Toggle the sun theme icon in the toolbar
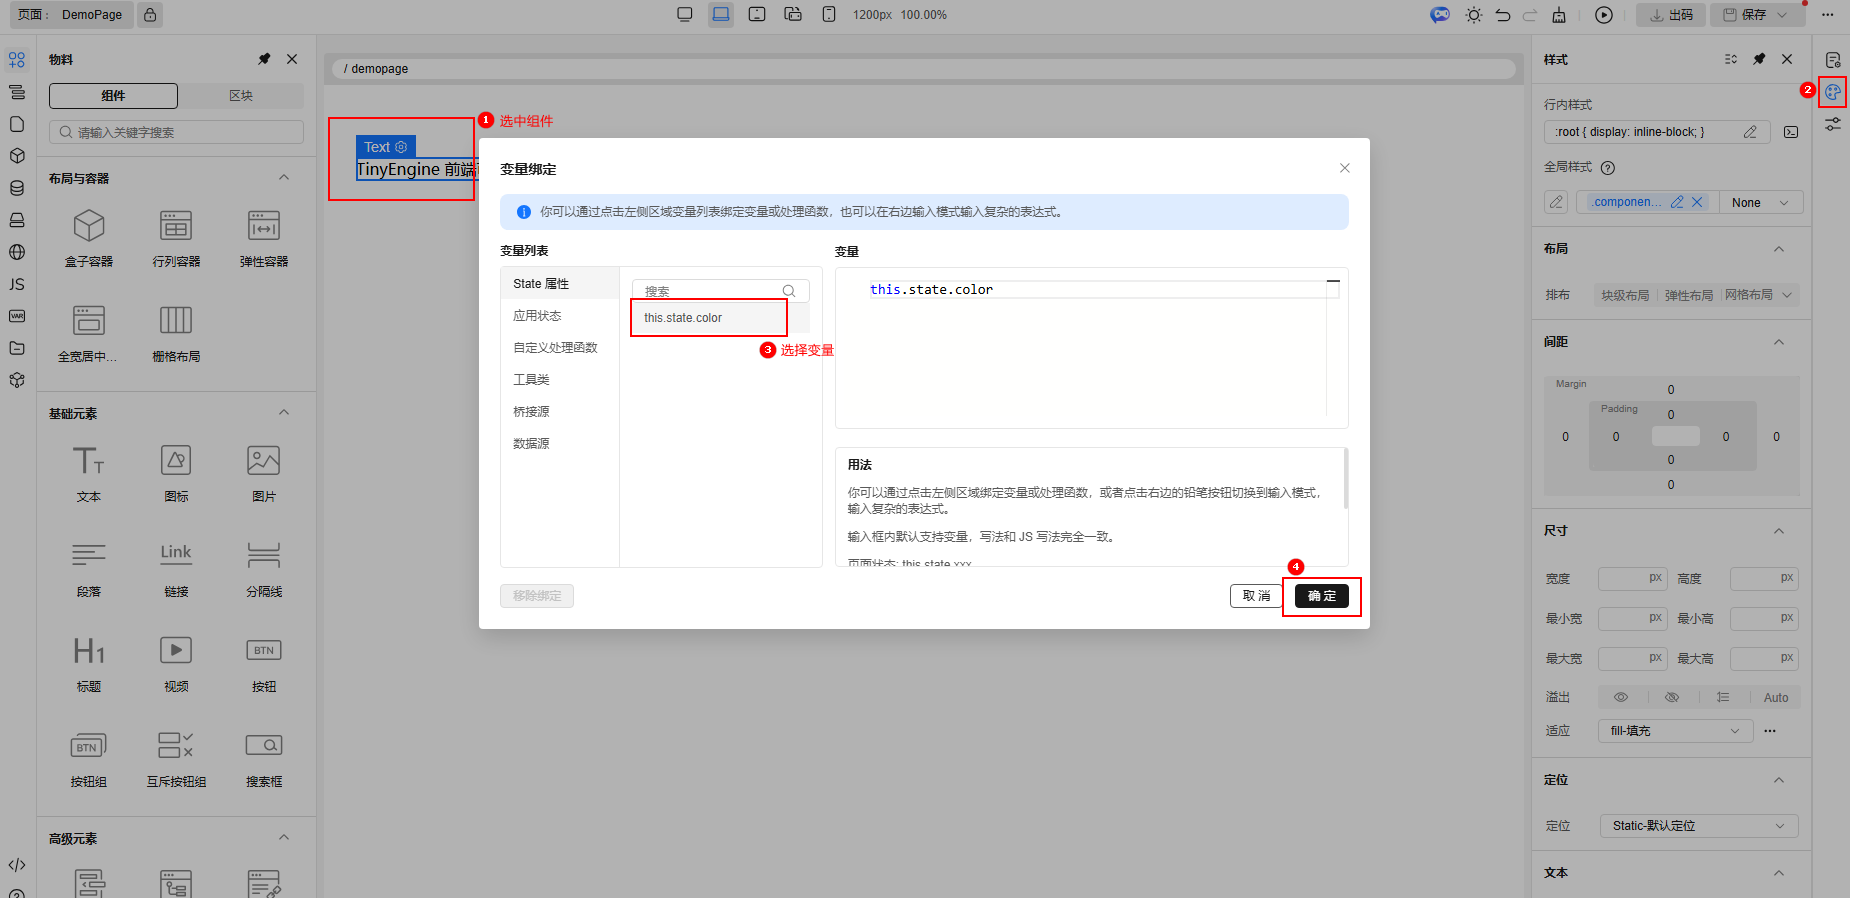 tap(1473, 15)
